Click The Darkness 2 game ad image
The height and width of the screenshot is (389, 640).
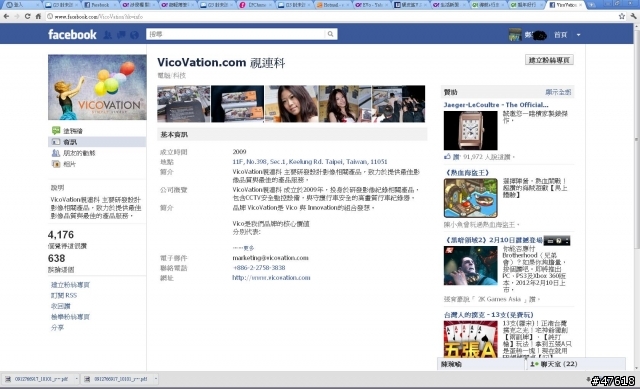click(x=471, y=266)
